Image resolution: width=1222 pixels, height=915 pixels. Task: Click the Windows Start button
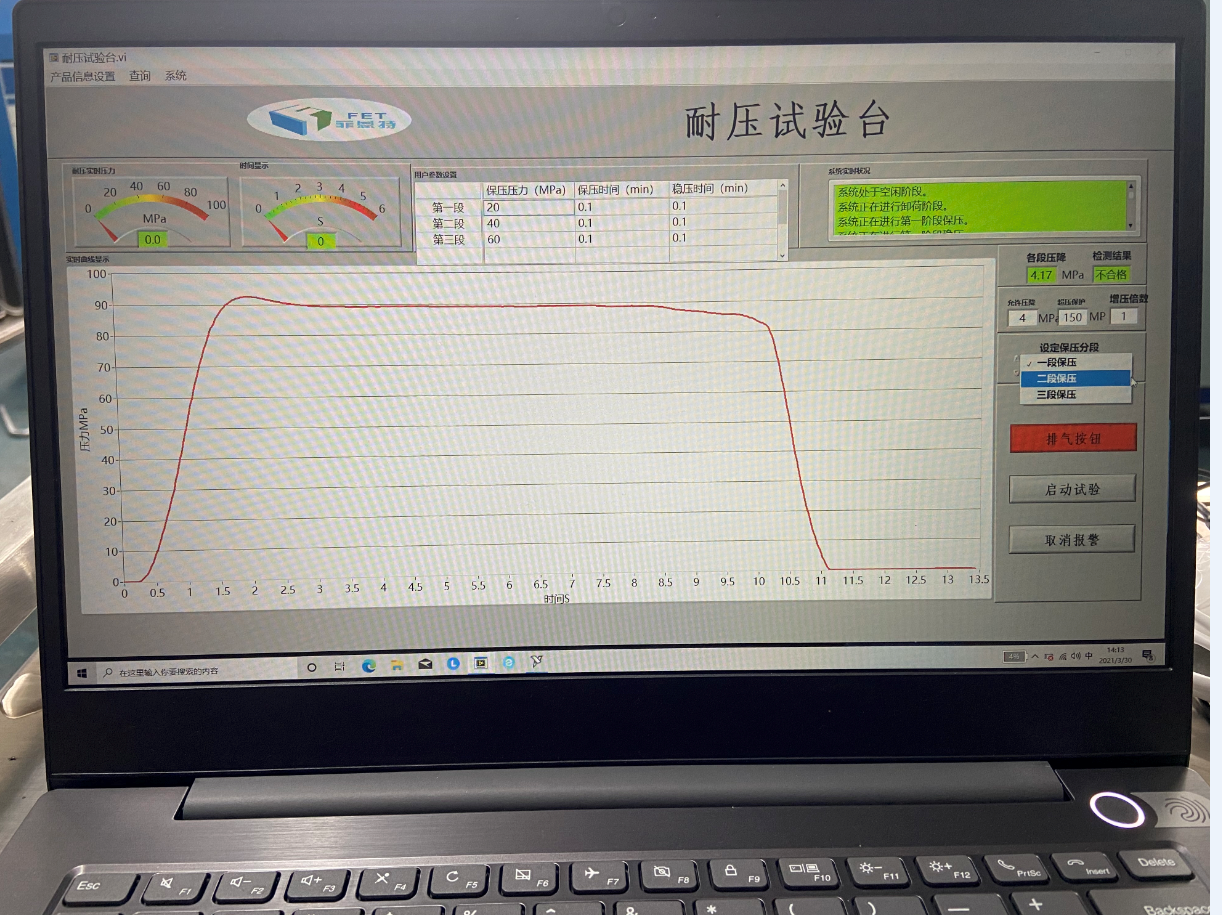coord(82,671)
